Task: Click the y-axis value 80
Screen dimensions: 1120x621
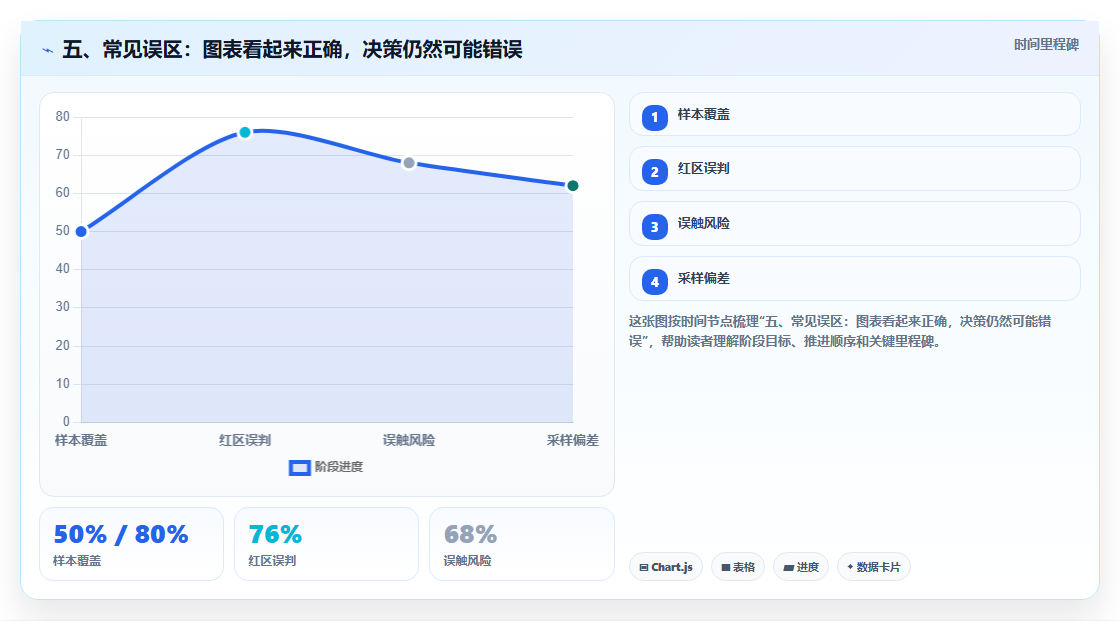Action: point(63,116)
